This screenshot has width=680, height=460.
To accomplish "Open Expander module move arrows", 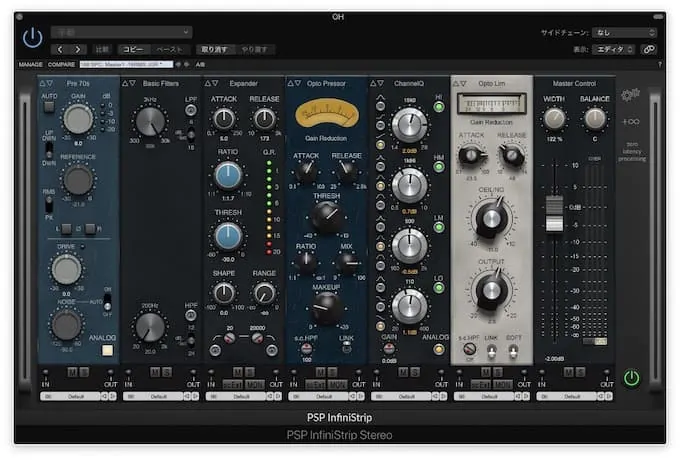I will pyautogui.click(x=212, y=83).
